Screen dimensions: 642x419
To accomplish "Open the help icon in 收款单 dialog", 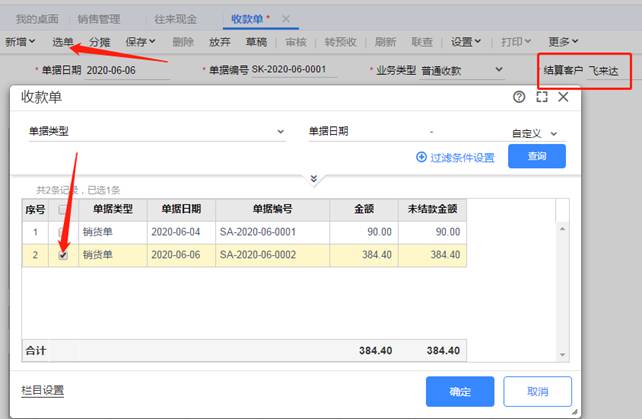I will point(519,97).
